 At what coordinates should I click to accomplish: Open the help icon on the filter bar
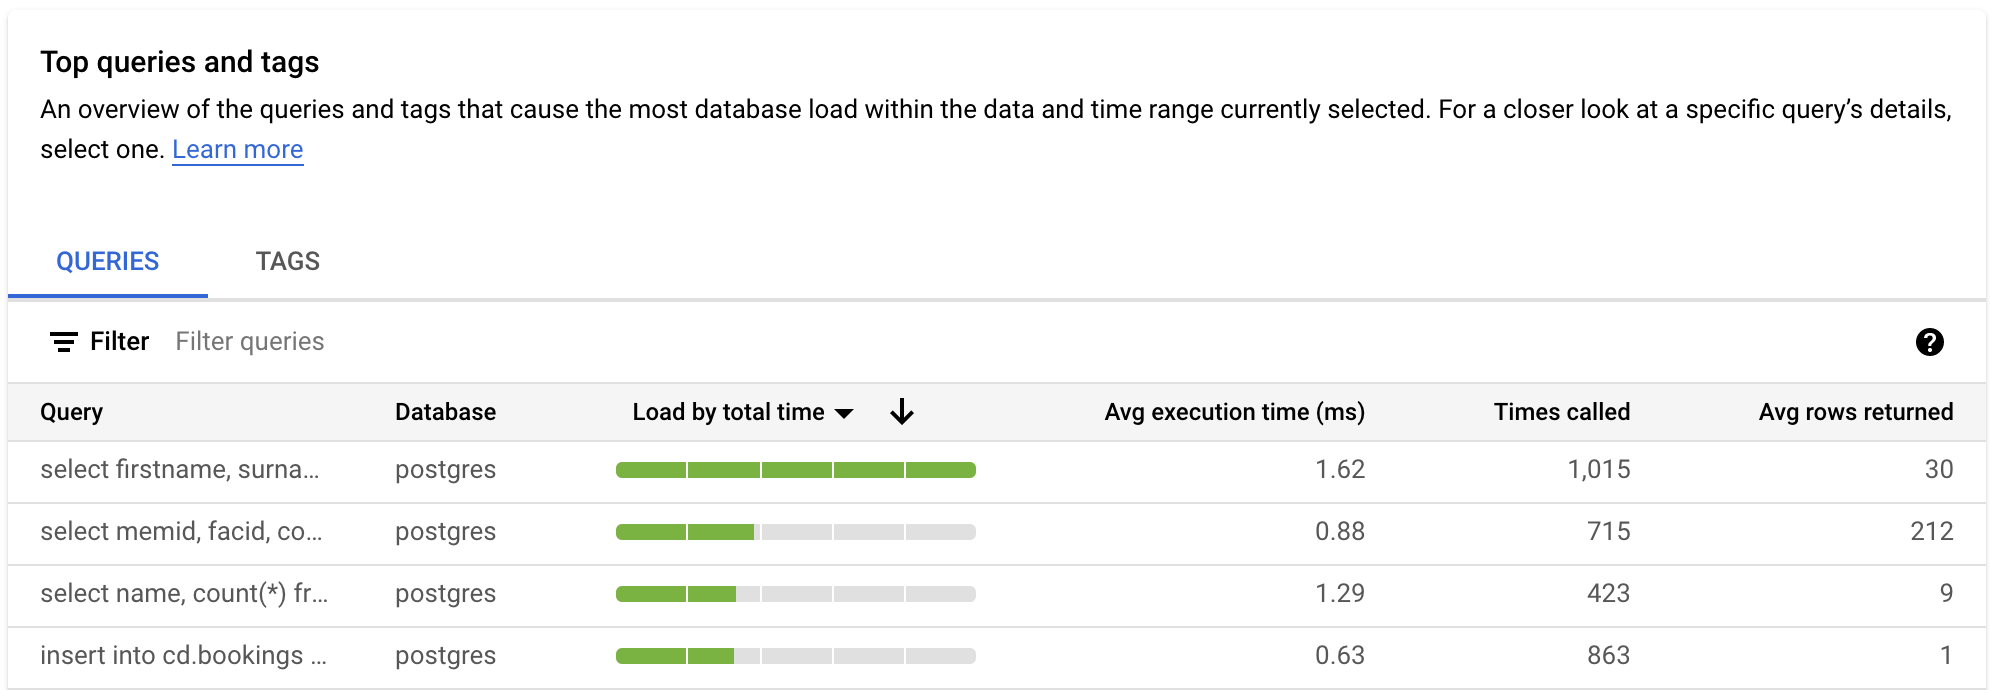(x=1928, y=342)
